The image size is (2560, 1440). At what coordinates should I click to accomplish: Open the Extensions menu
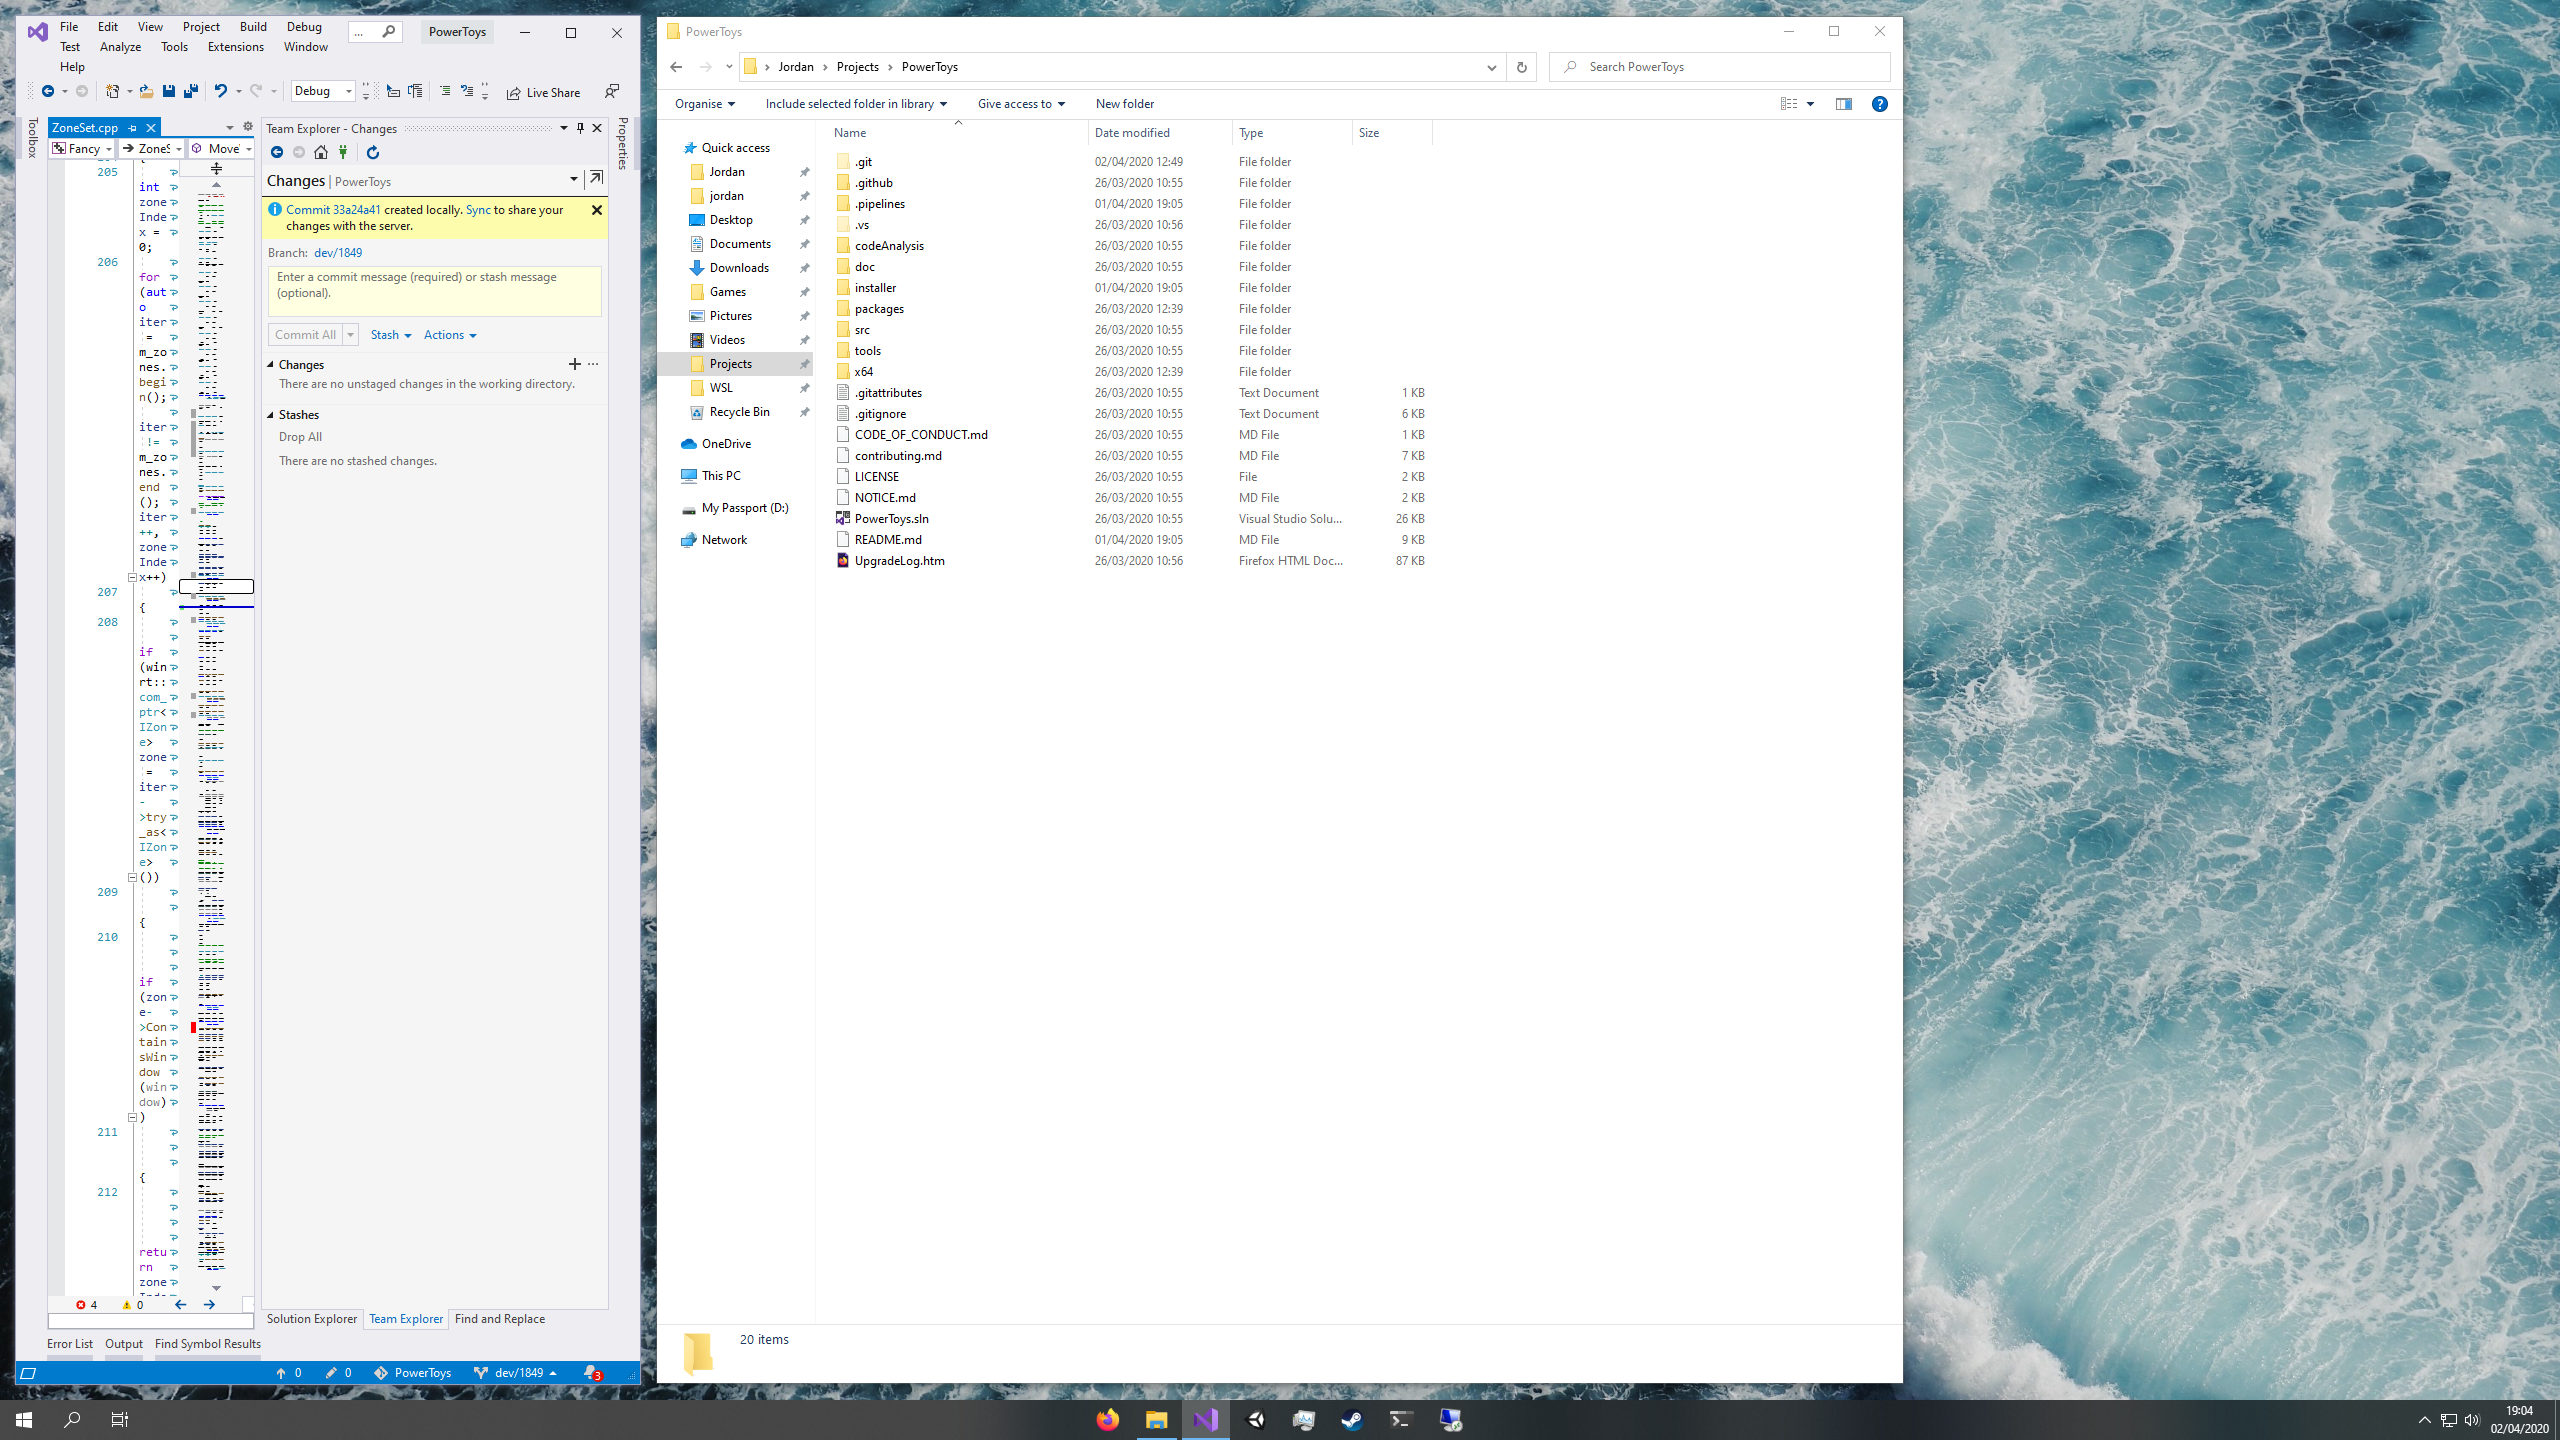pos(236,47)
